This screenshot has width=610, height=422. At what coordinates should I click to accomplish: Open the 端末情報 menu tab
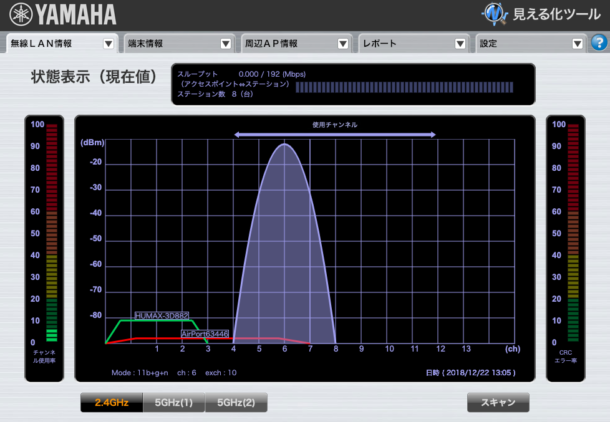[x=179, y=44]
